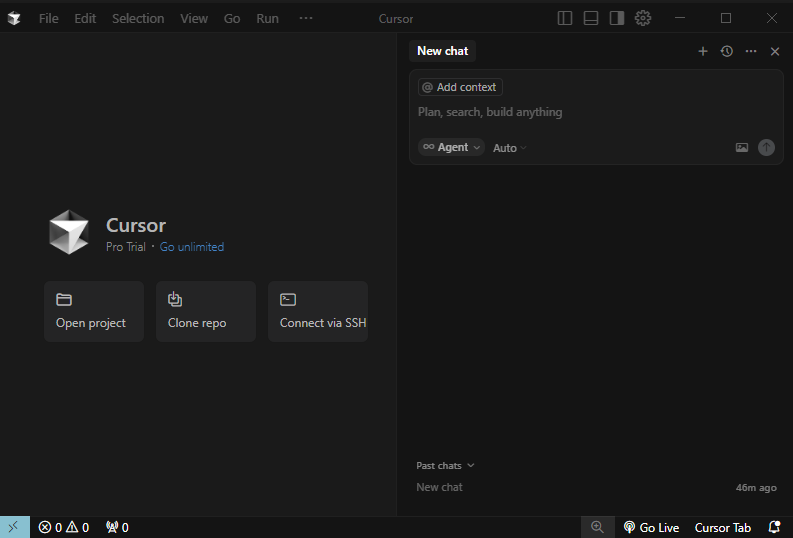This screenshot has height=538, width=793.
Task: Open chat history clock icon
Action: click(727, 51)
